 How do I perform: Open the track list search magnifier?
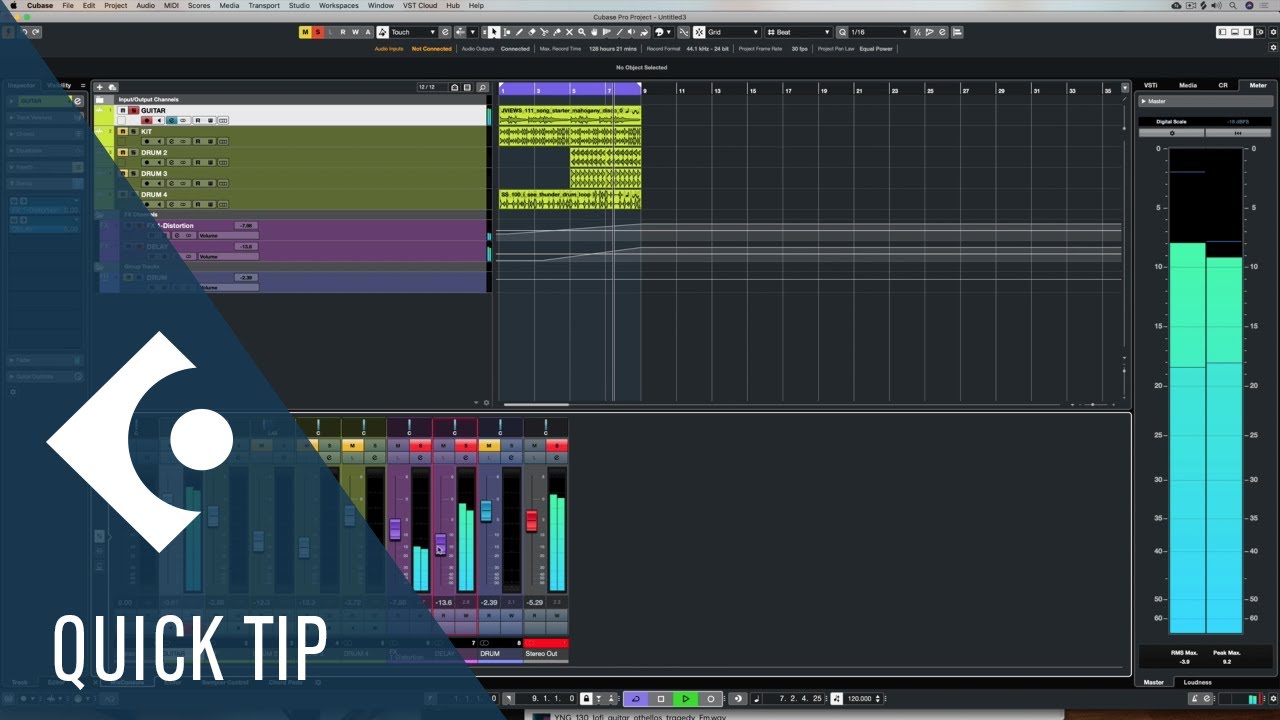(x=482, y=87)
